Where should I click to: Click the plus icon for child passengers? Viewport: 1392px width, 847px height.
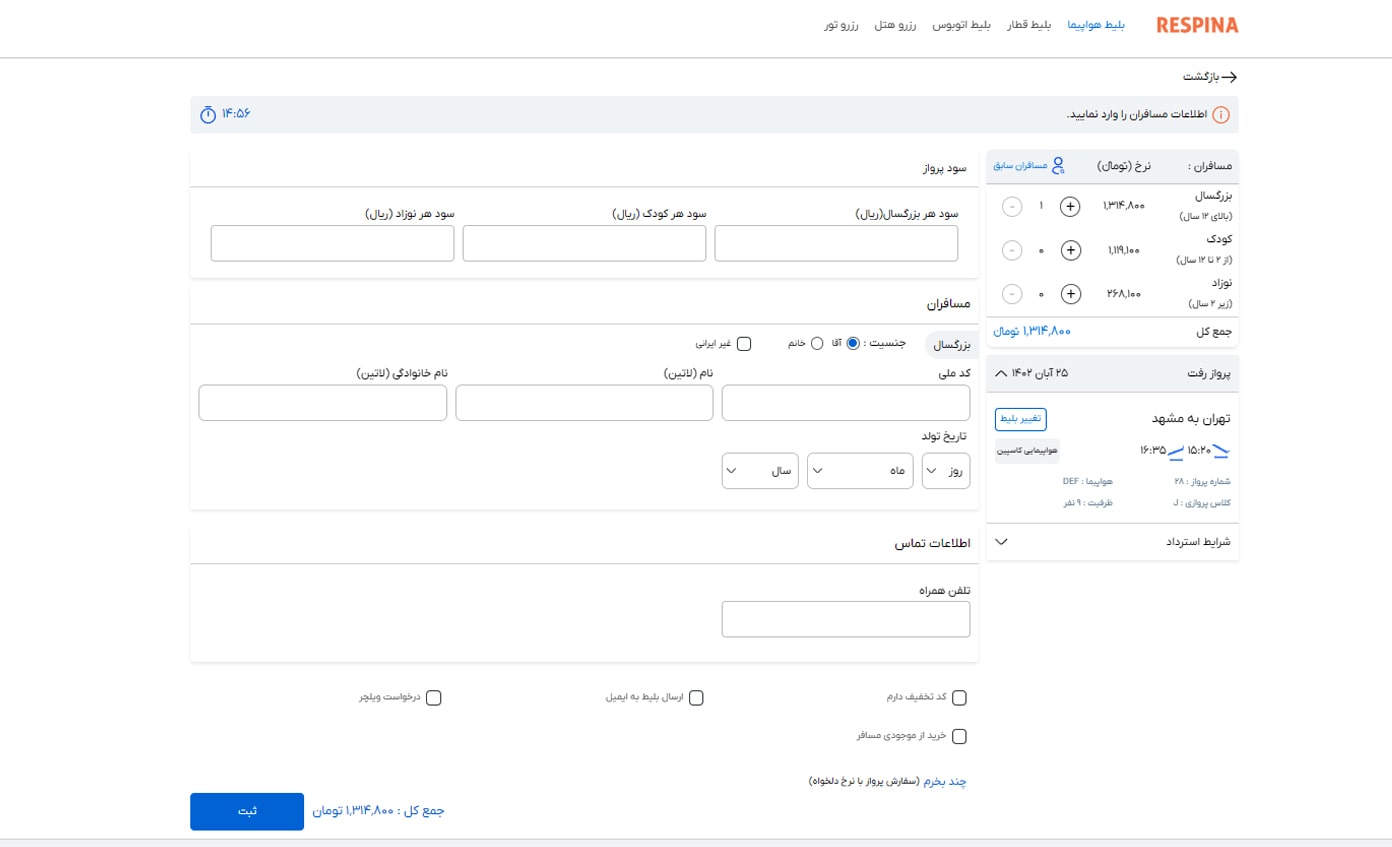coord(1070,250)
